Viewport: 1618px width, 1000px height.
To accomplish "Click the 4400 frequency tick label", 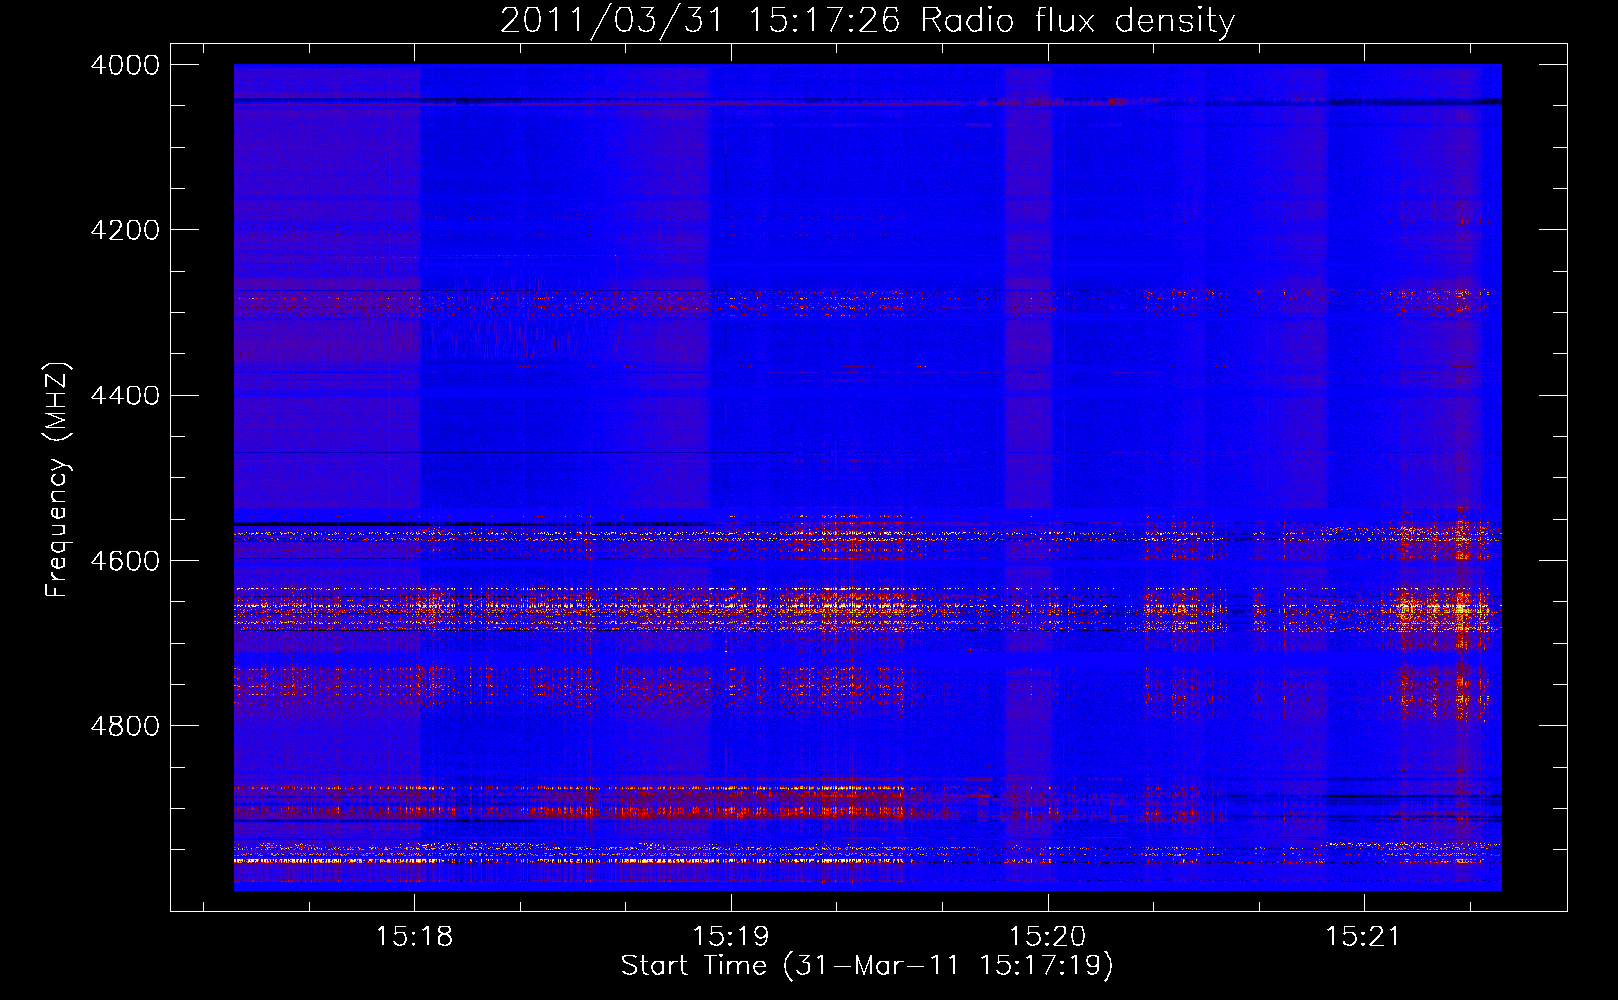I will click(x=125, y=396).
